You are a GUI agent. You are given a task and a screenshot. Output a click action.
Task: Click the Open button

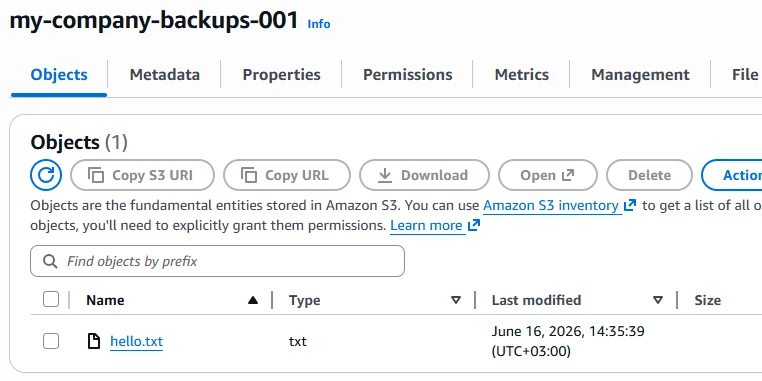coord(548,175)
